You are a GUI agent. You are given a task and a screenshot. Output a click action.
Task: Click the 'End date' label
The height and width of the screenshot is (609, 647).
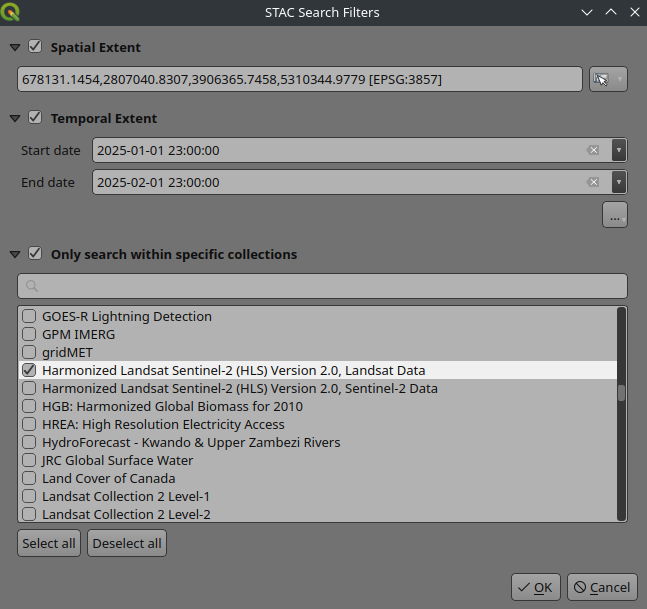(x=48, y=182)
